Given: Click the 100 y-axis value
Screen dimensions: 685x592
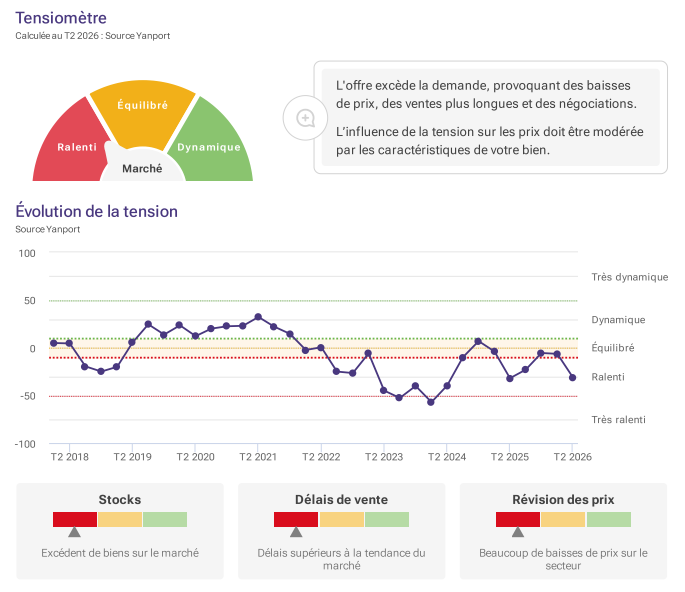Looking at the screenshot, I should click(x=27, y=253).
